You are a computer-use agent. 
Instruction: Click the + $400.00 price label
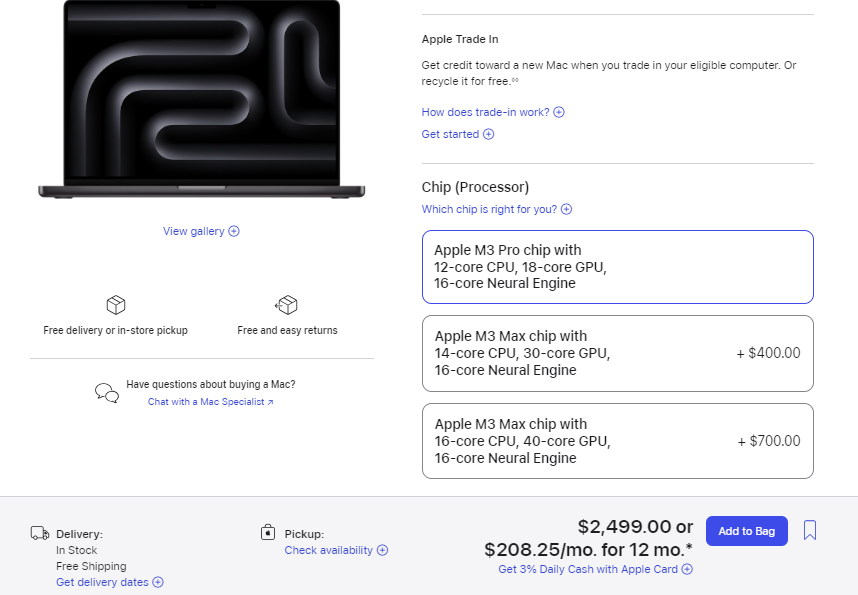[768, 353]
